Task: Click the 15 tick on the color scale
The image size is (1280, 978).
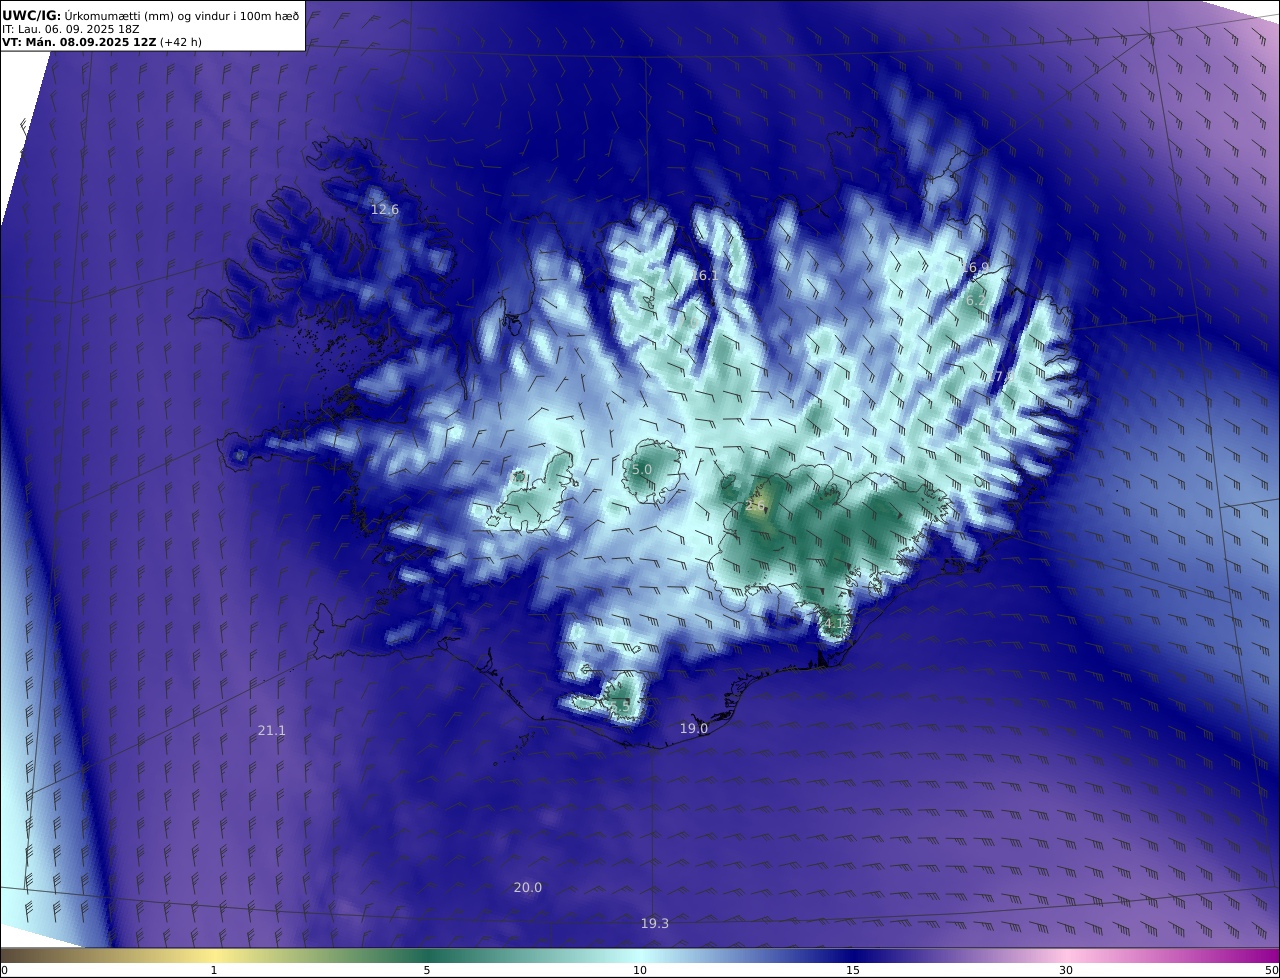Action: [x=853, y=970]
